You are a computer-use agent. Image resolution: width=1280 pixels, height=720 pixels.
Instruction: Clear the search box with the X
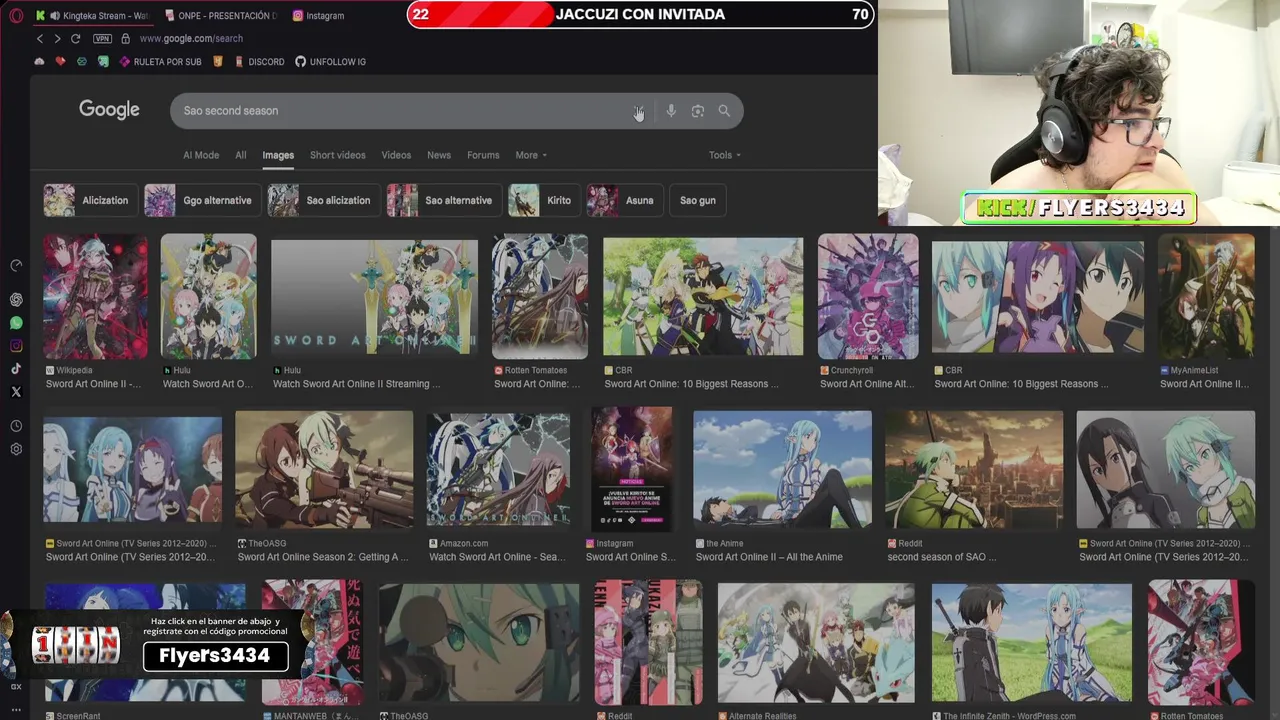click(x=638, y=111)
